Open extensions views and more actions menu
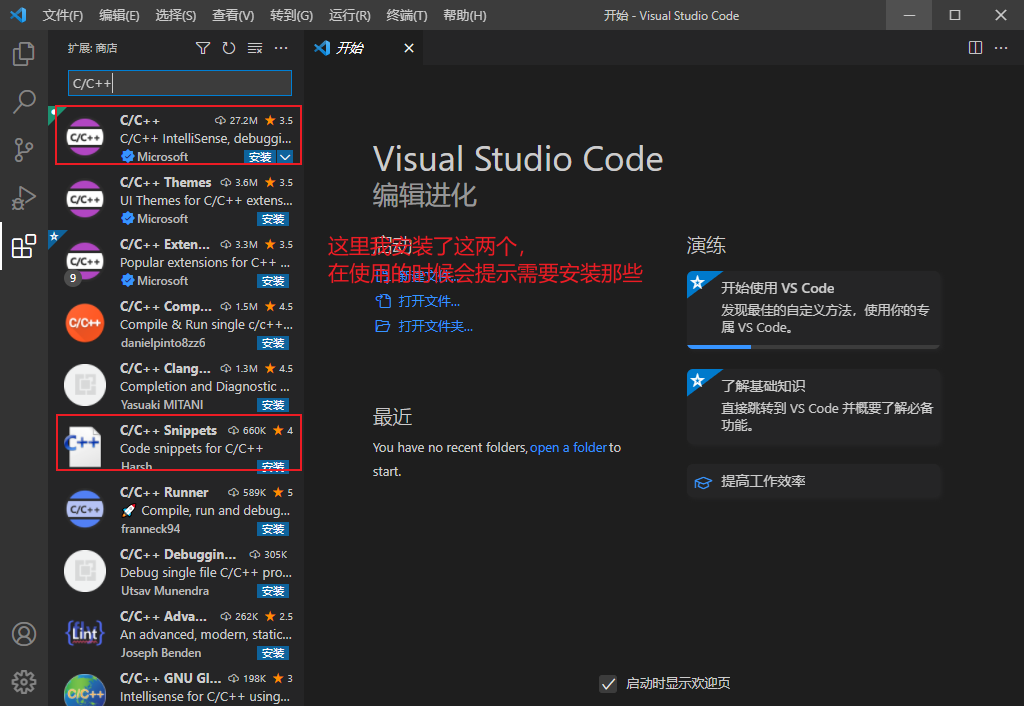Viewport: 1024px width, 706px height. click(281, 48)
